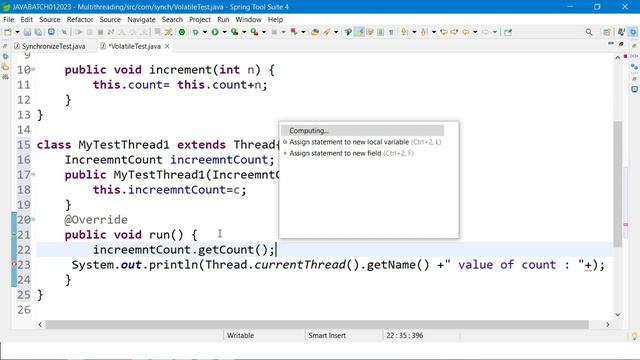Click the Pin Editor icon
640x360 pixels.
tap(508, 32)
